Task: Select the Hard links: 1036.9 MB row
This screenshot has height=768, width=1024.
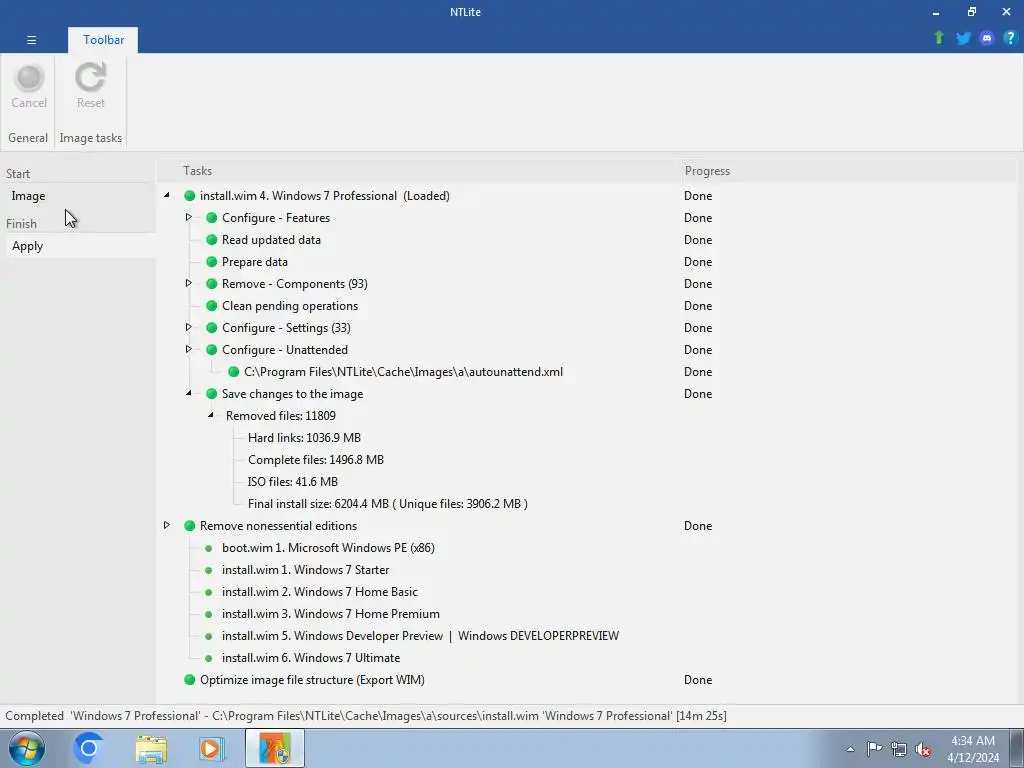Action: click(x=304, y=438)
